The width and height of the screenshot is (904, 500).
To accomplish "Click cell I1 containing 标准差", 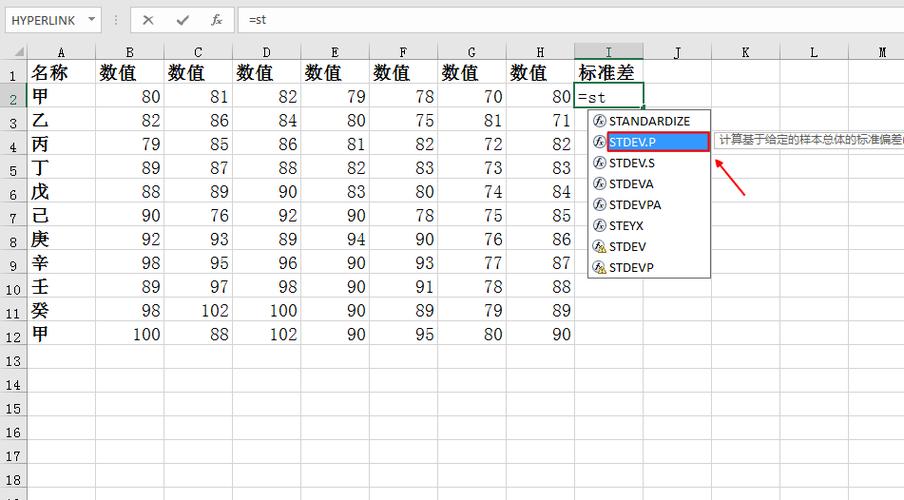I will pos(609,72).
